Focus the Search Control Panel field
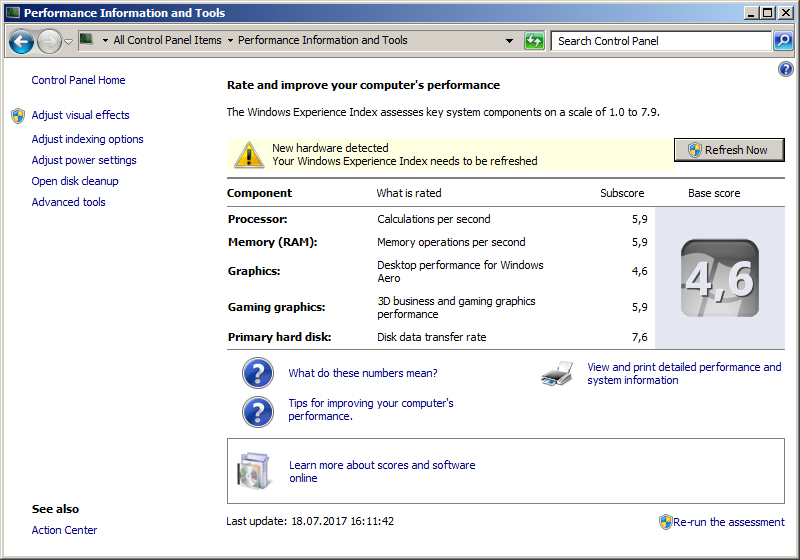The width and height of the screenshot is (800, 560). coord(661,41)
